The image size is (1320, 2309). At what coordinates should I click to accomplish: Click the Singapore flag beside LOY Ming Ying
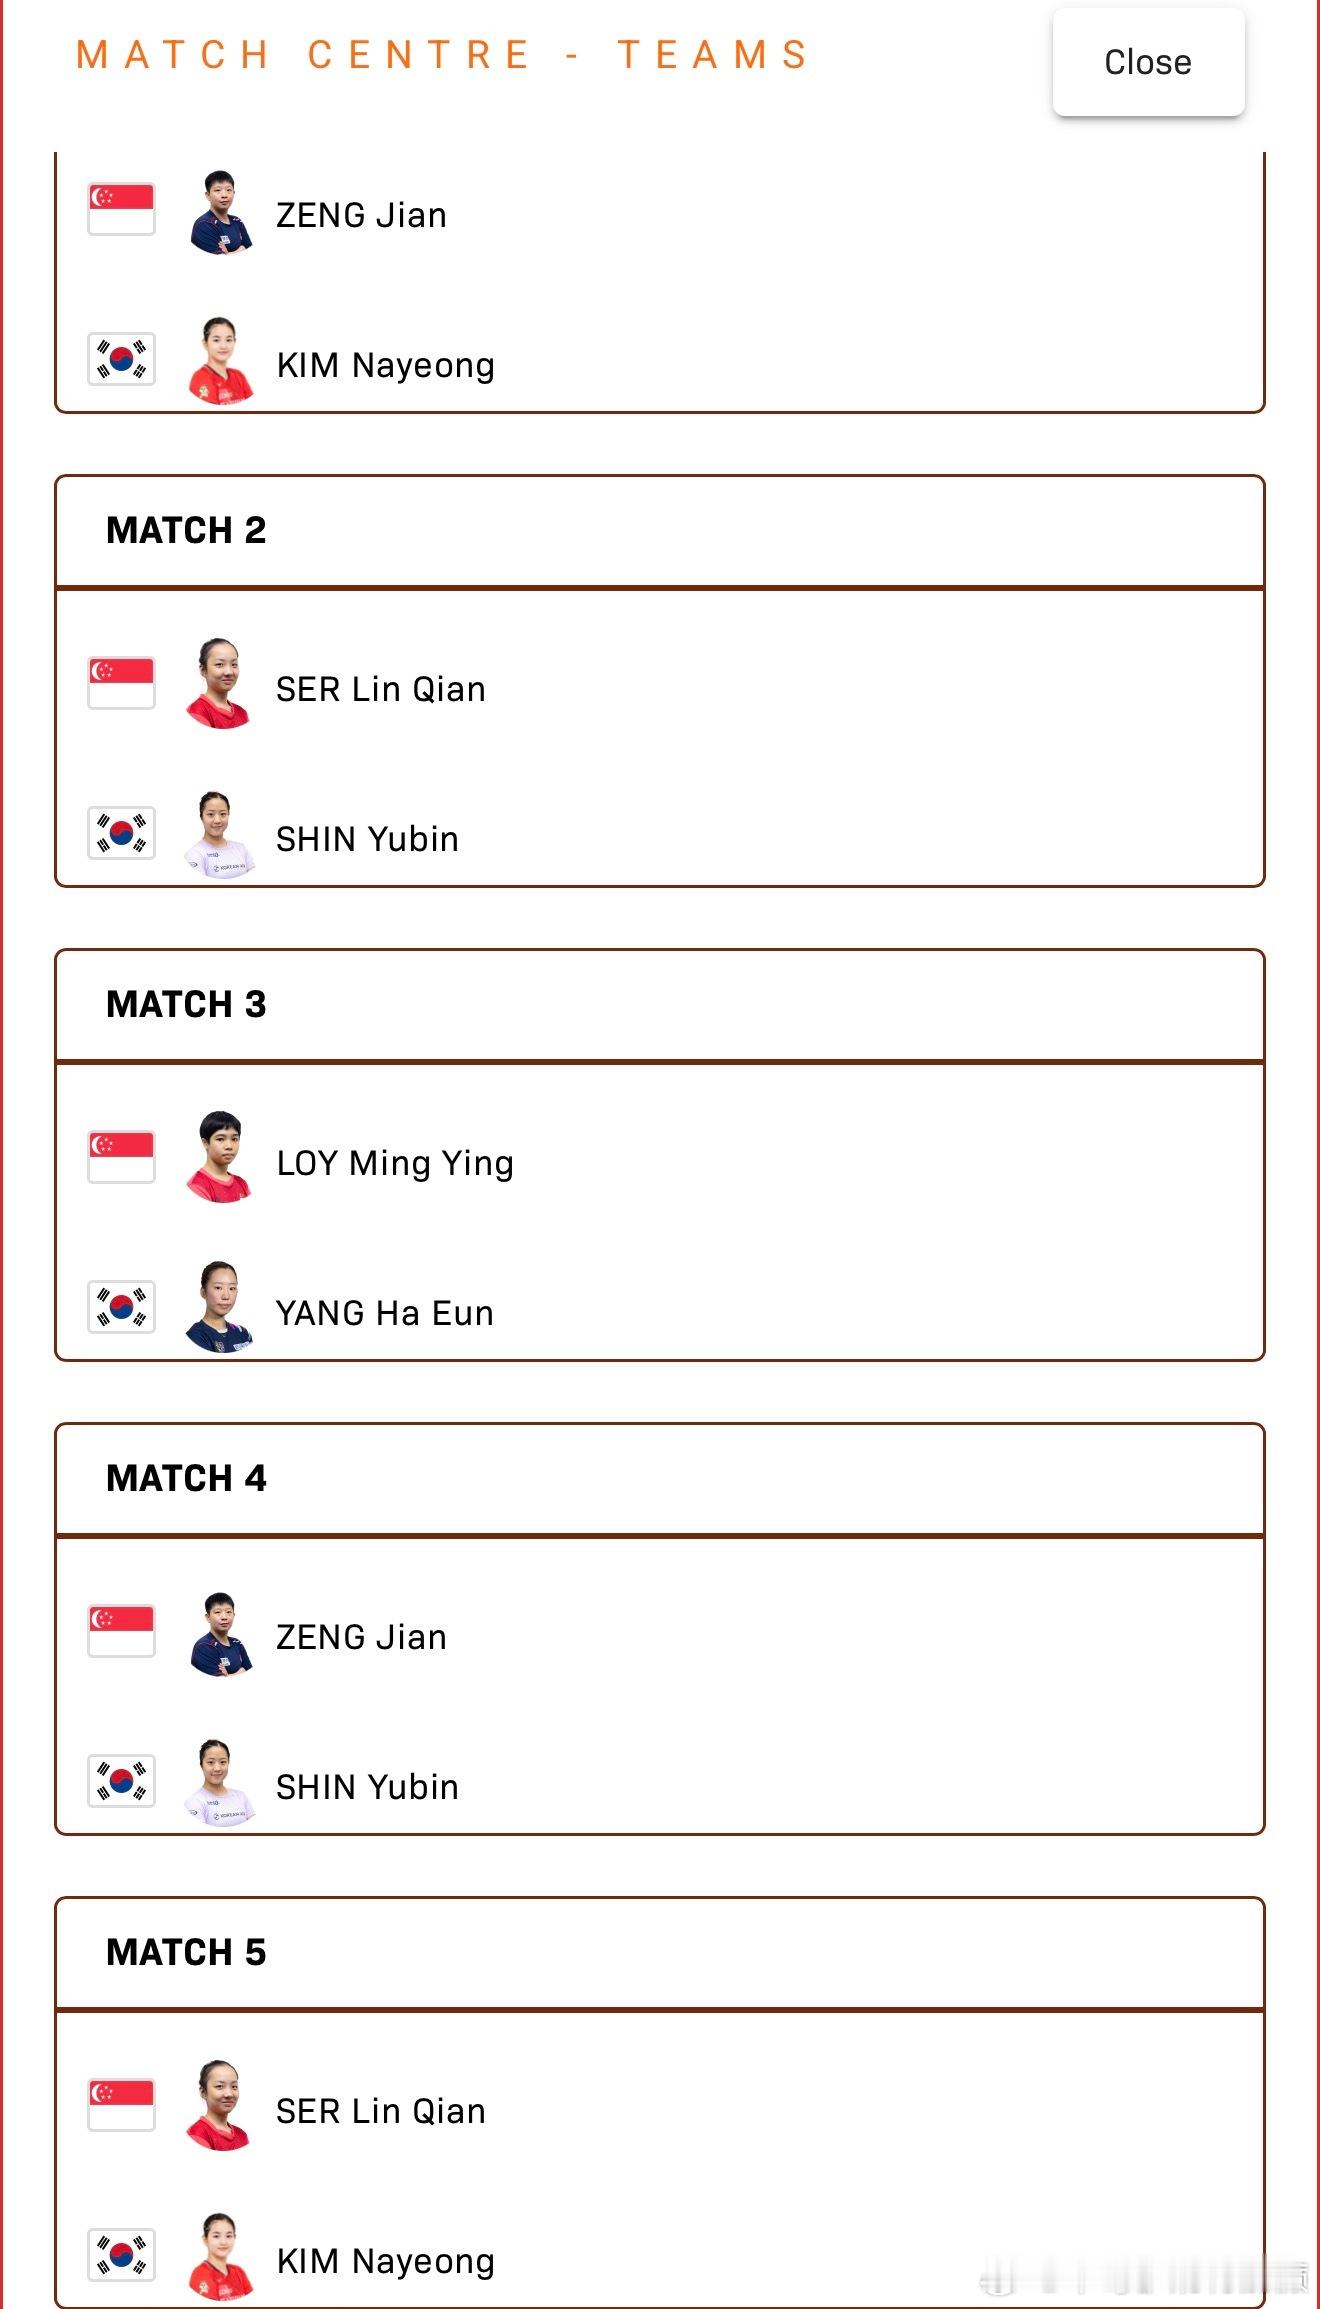[x=121, y=1157]
